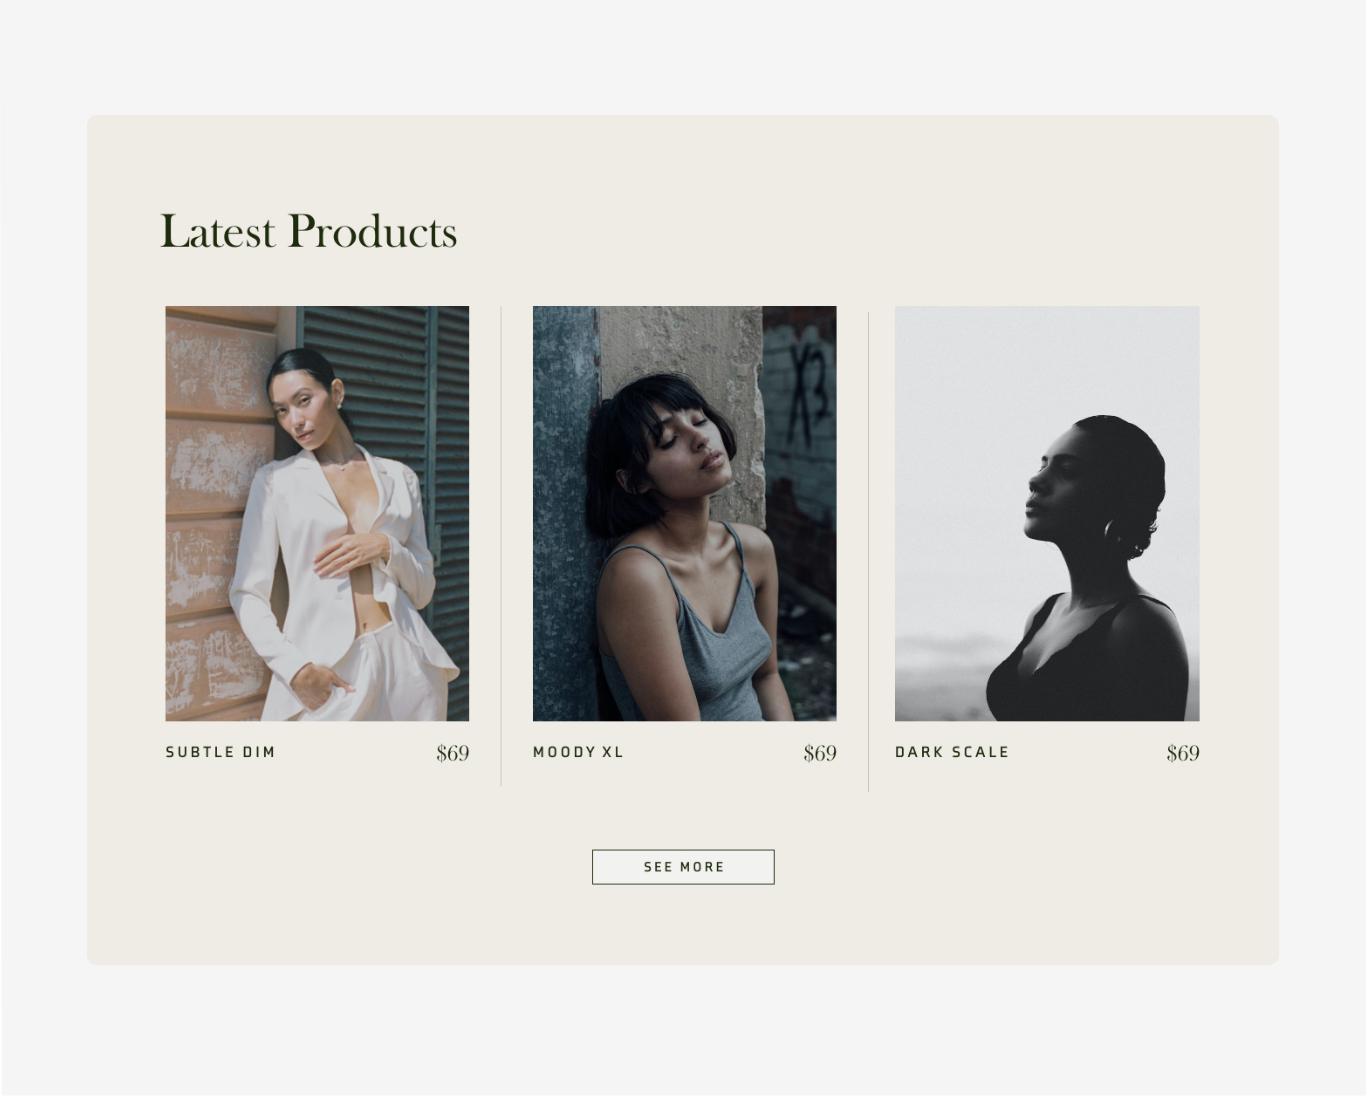Open the Moody XL product photo
1366x1096 pixels.
click(684, 513)
